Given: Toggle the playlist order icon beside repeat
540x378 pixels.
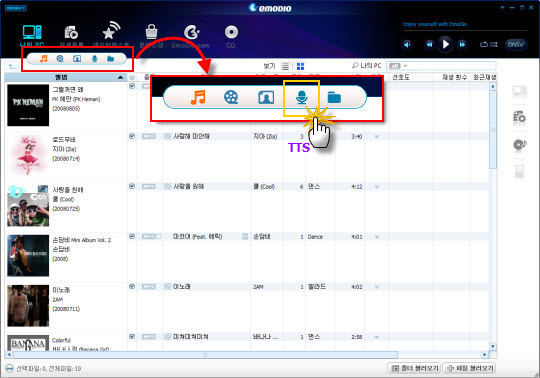Looking at the screenshot, I should coord(494,44).
